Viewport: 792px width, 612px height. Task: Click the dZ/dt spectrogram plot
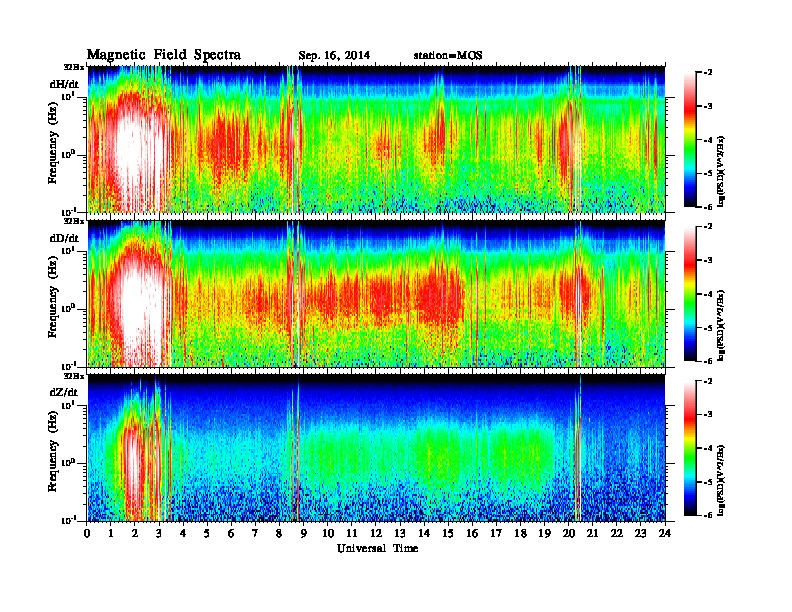pos(376,448)
